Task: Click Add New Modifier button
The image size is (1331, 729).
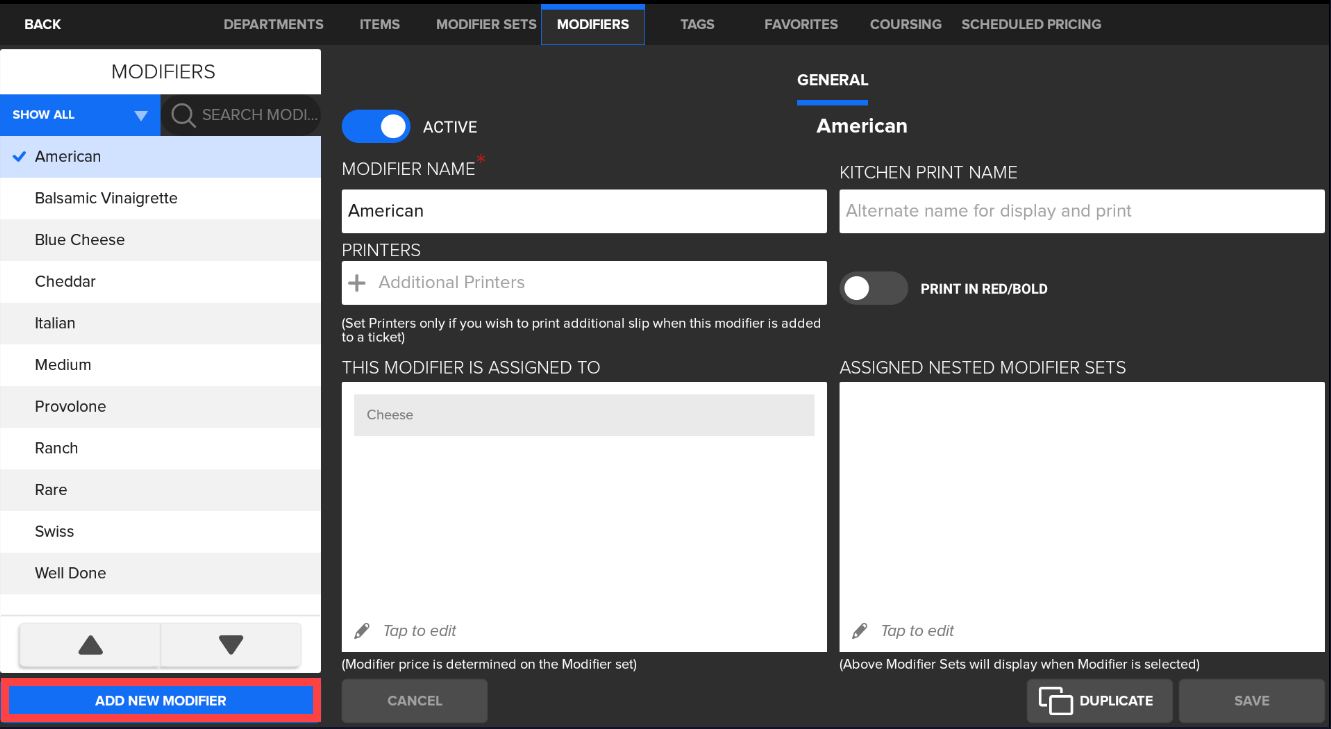Action: click(x=161, y=701)
